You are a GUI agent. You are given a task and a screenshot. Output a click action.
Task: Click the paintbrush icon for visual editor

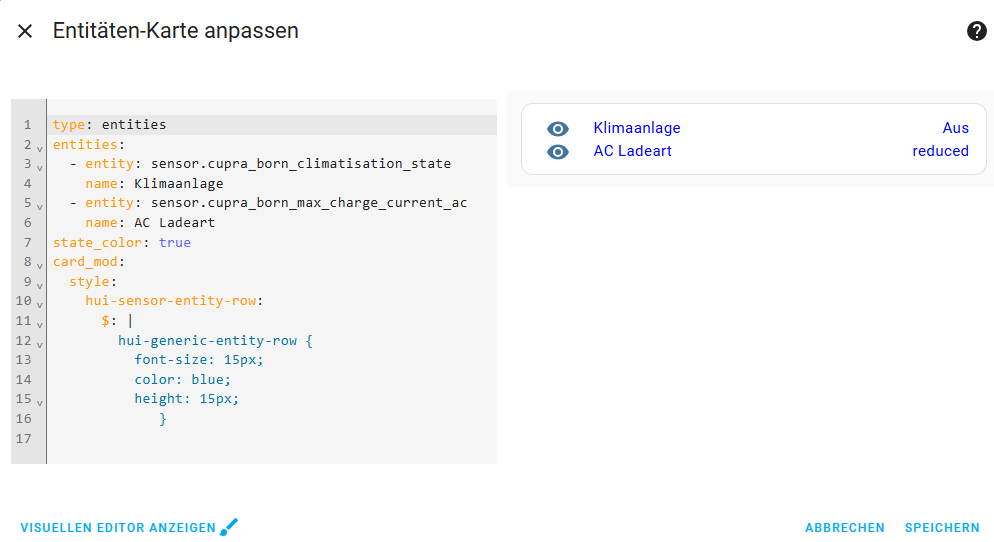click(x=230, y=527)
